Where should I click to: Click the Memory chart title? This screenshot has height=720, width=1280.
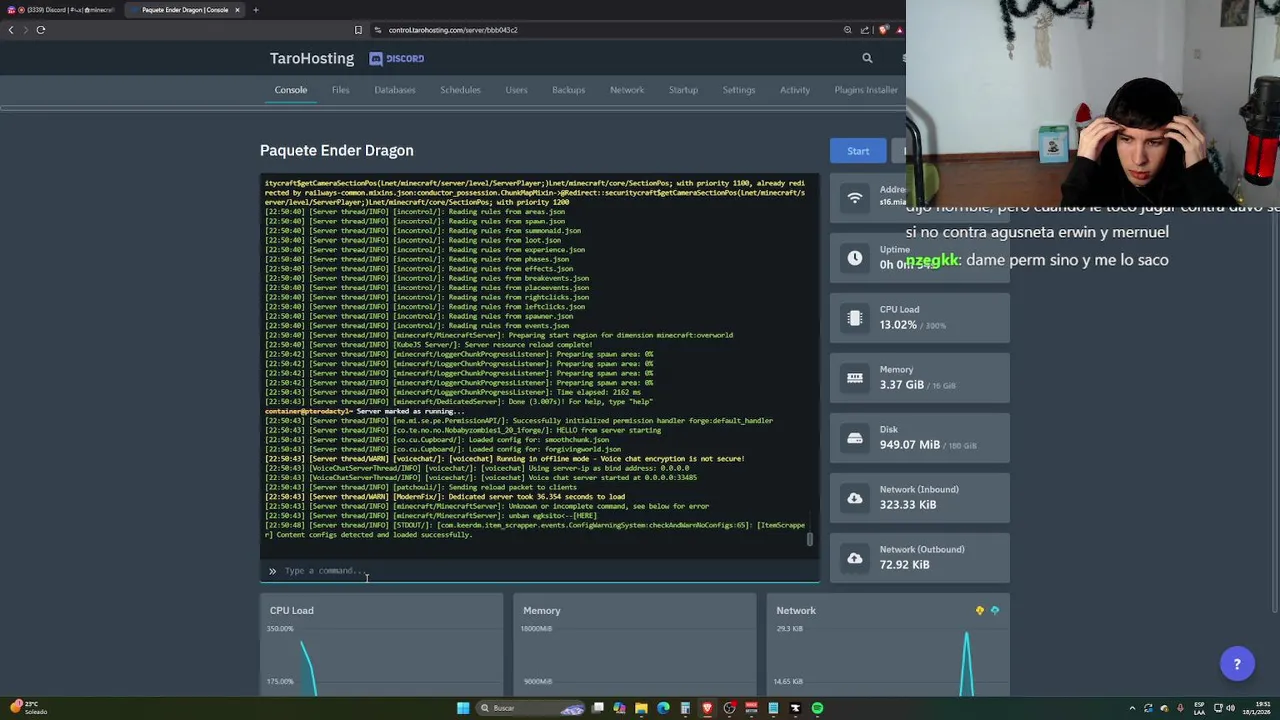coord(542,610)
